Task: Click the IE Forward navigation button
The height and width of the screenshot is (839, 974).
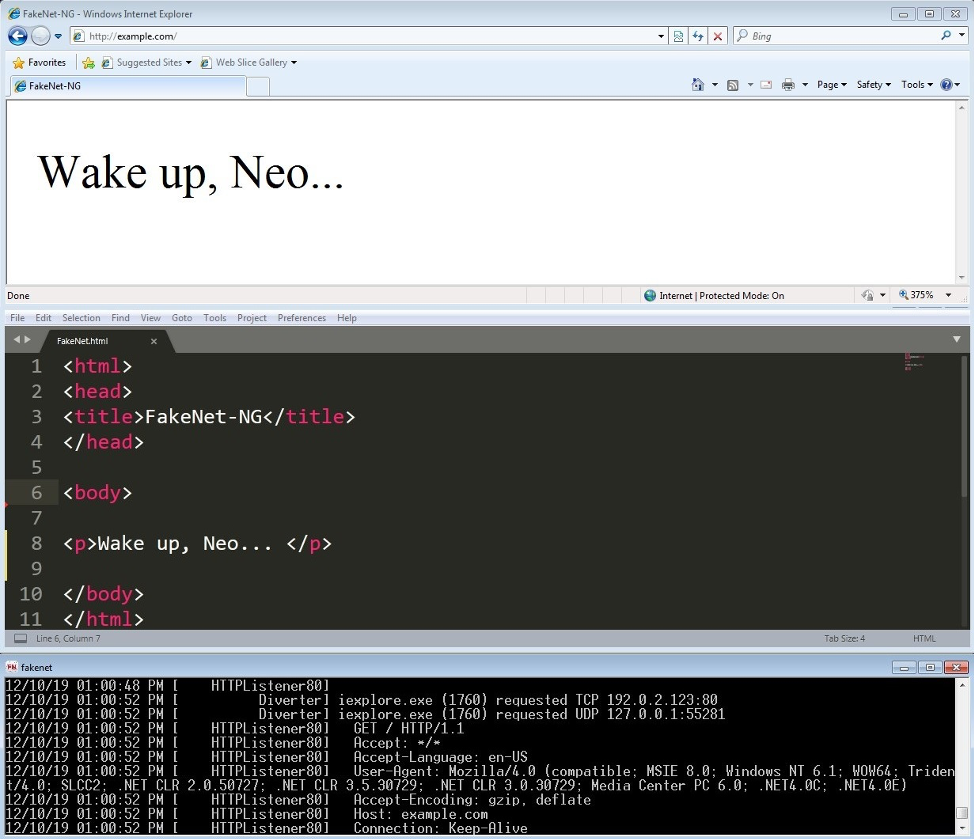Action: [40, 36]
